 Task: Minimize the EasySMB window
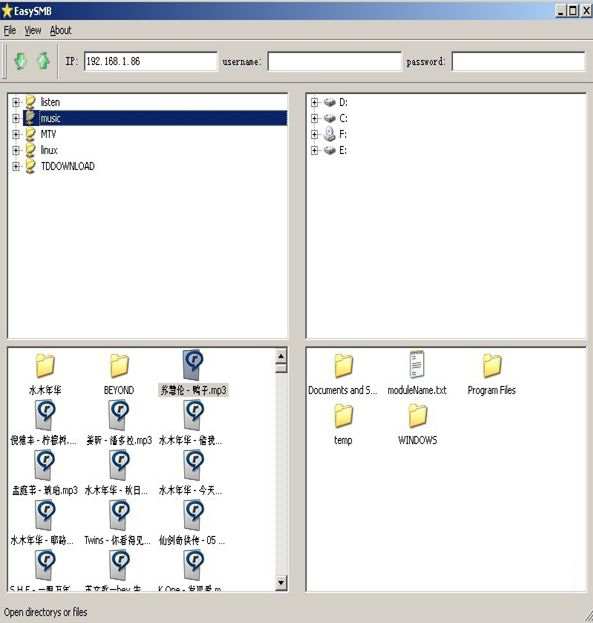[x=560, y=11]
